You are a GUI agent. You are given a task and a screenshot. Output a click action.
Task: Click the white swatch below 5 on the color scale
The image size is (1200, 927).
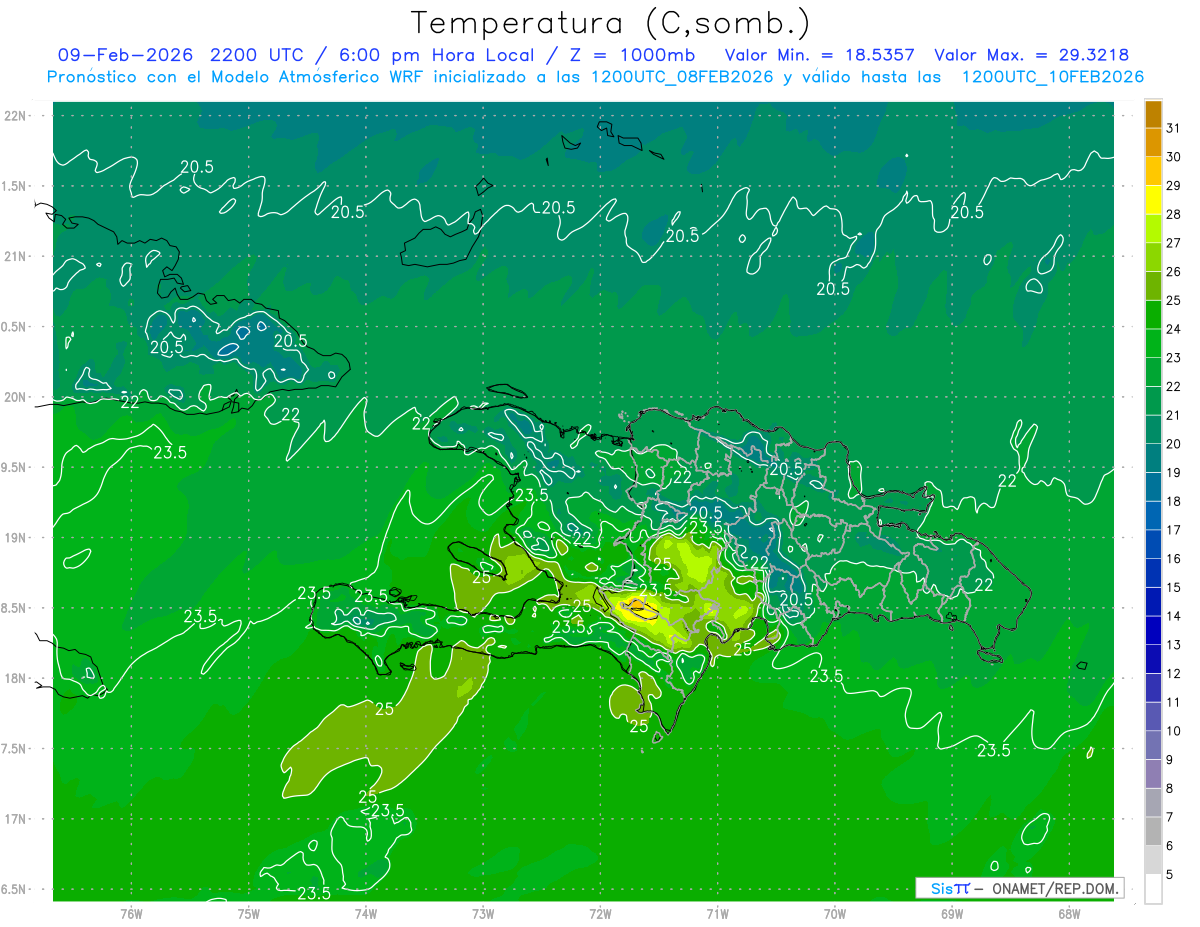pyautogui.click(x=1153, y=889)
